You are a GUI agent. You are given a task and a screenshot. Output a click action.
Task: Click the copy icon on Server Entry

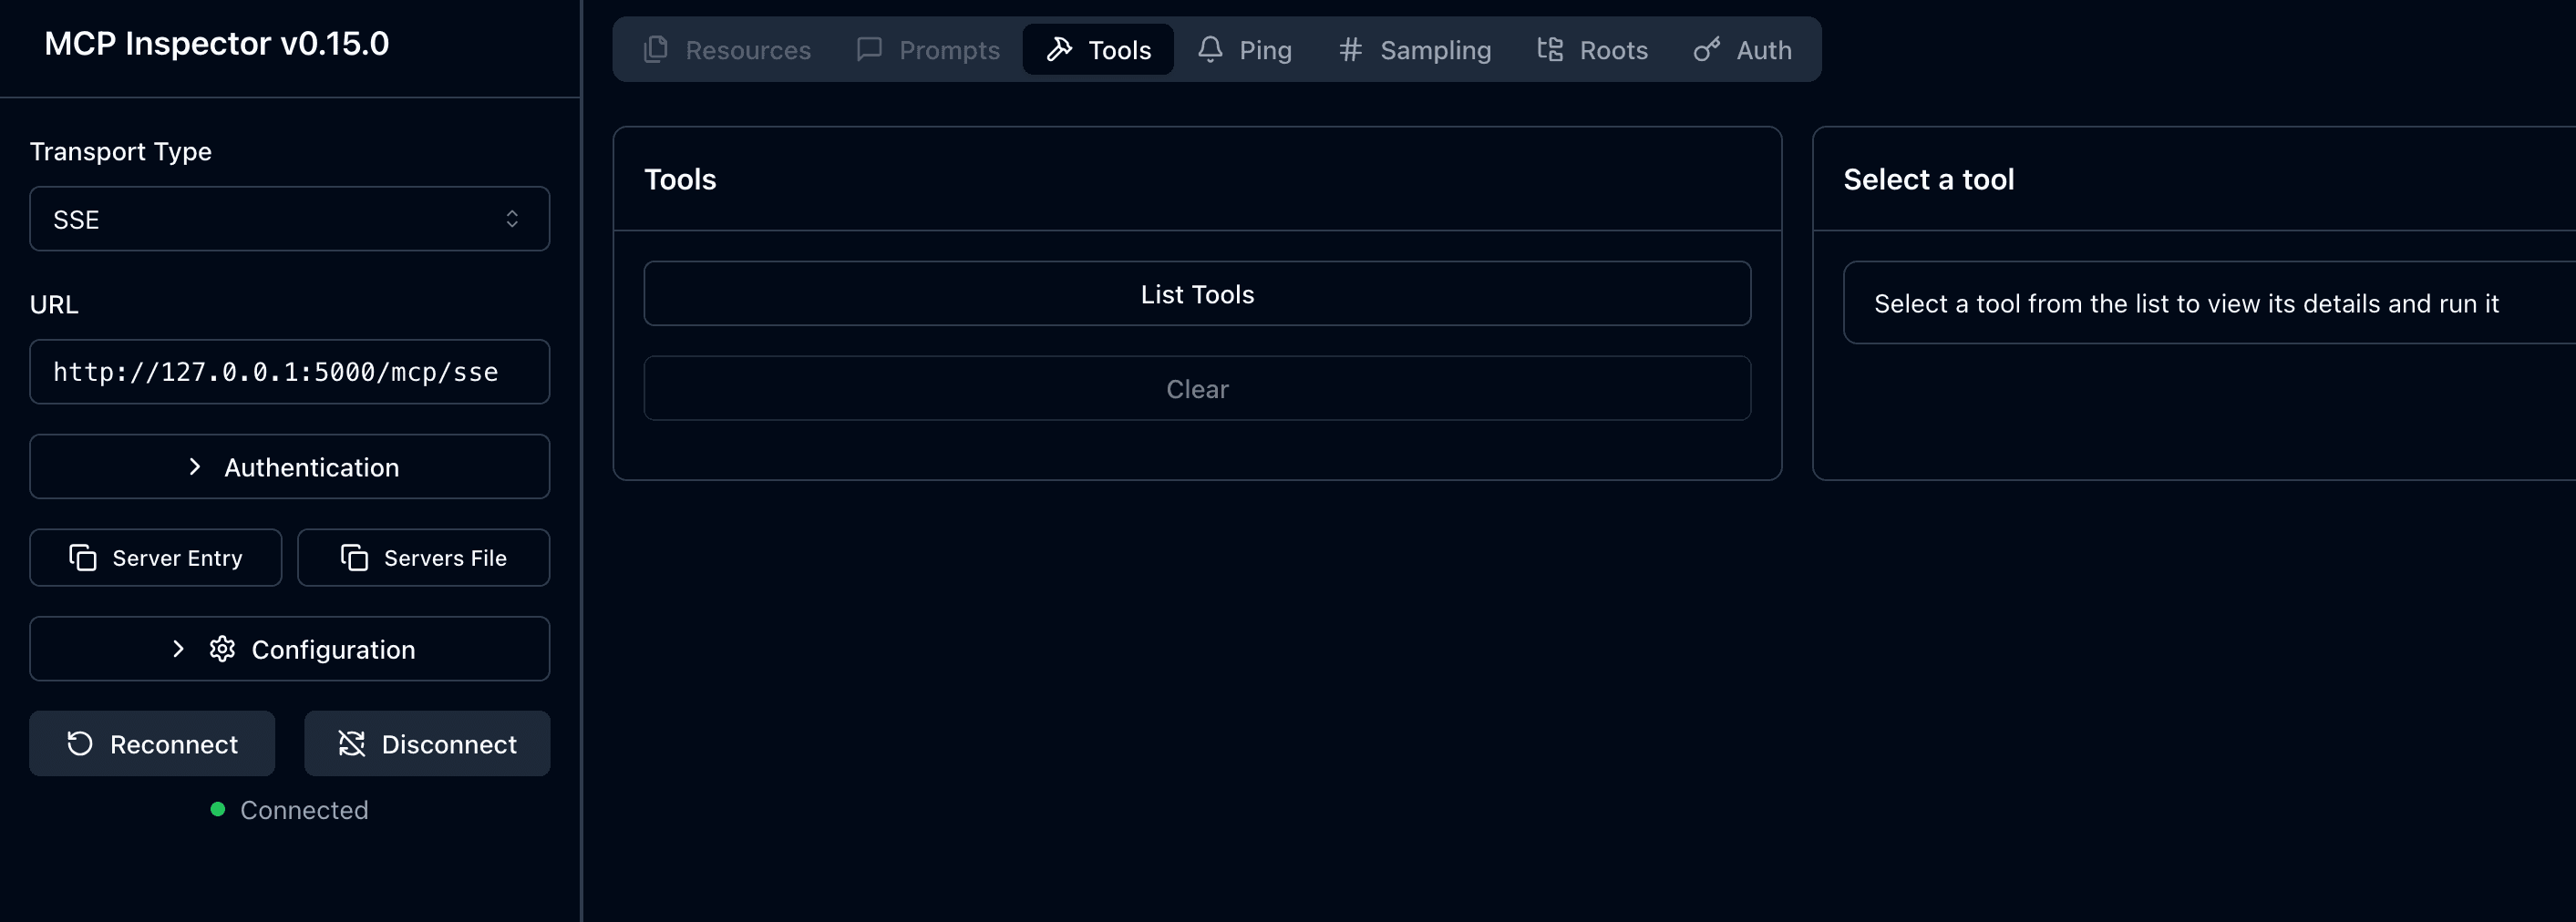pos(83,557)
